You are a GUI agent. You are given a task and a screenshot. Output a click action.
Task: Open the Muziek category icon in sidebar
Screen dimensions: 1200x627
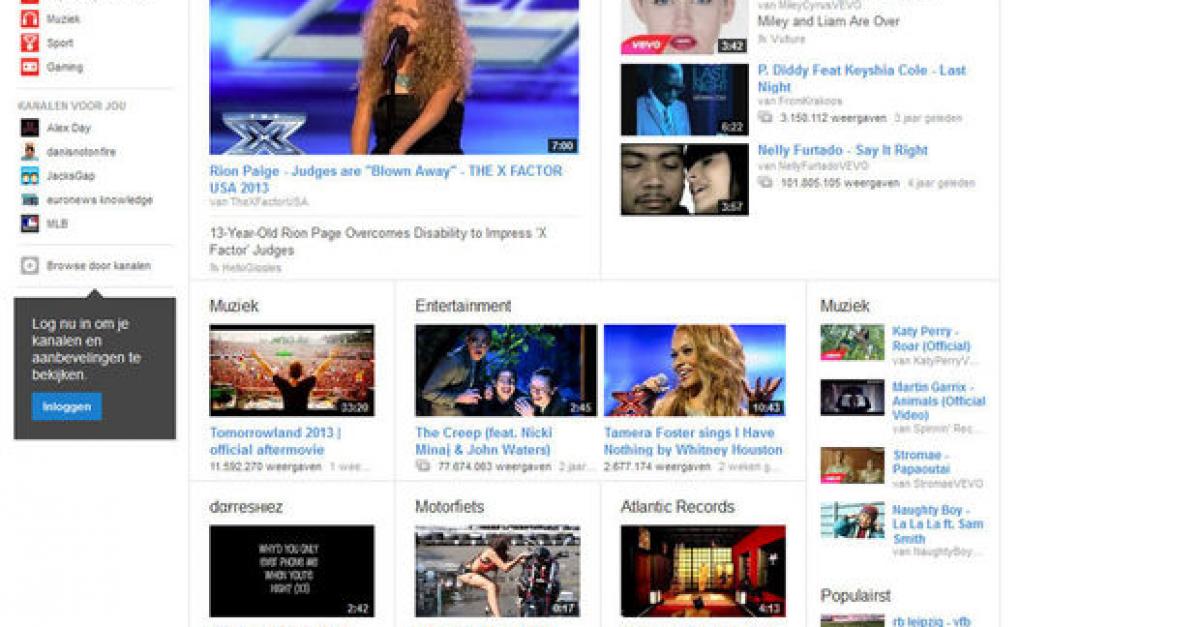(x=30, y=18)
